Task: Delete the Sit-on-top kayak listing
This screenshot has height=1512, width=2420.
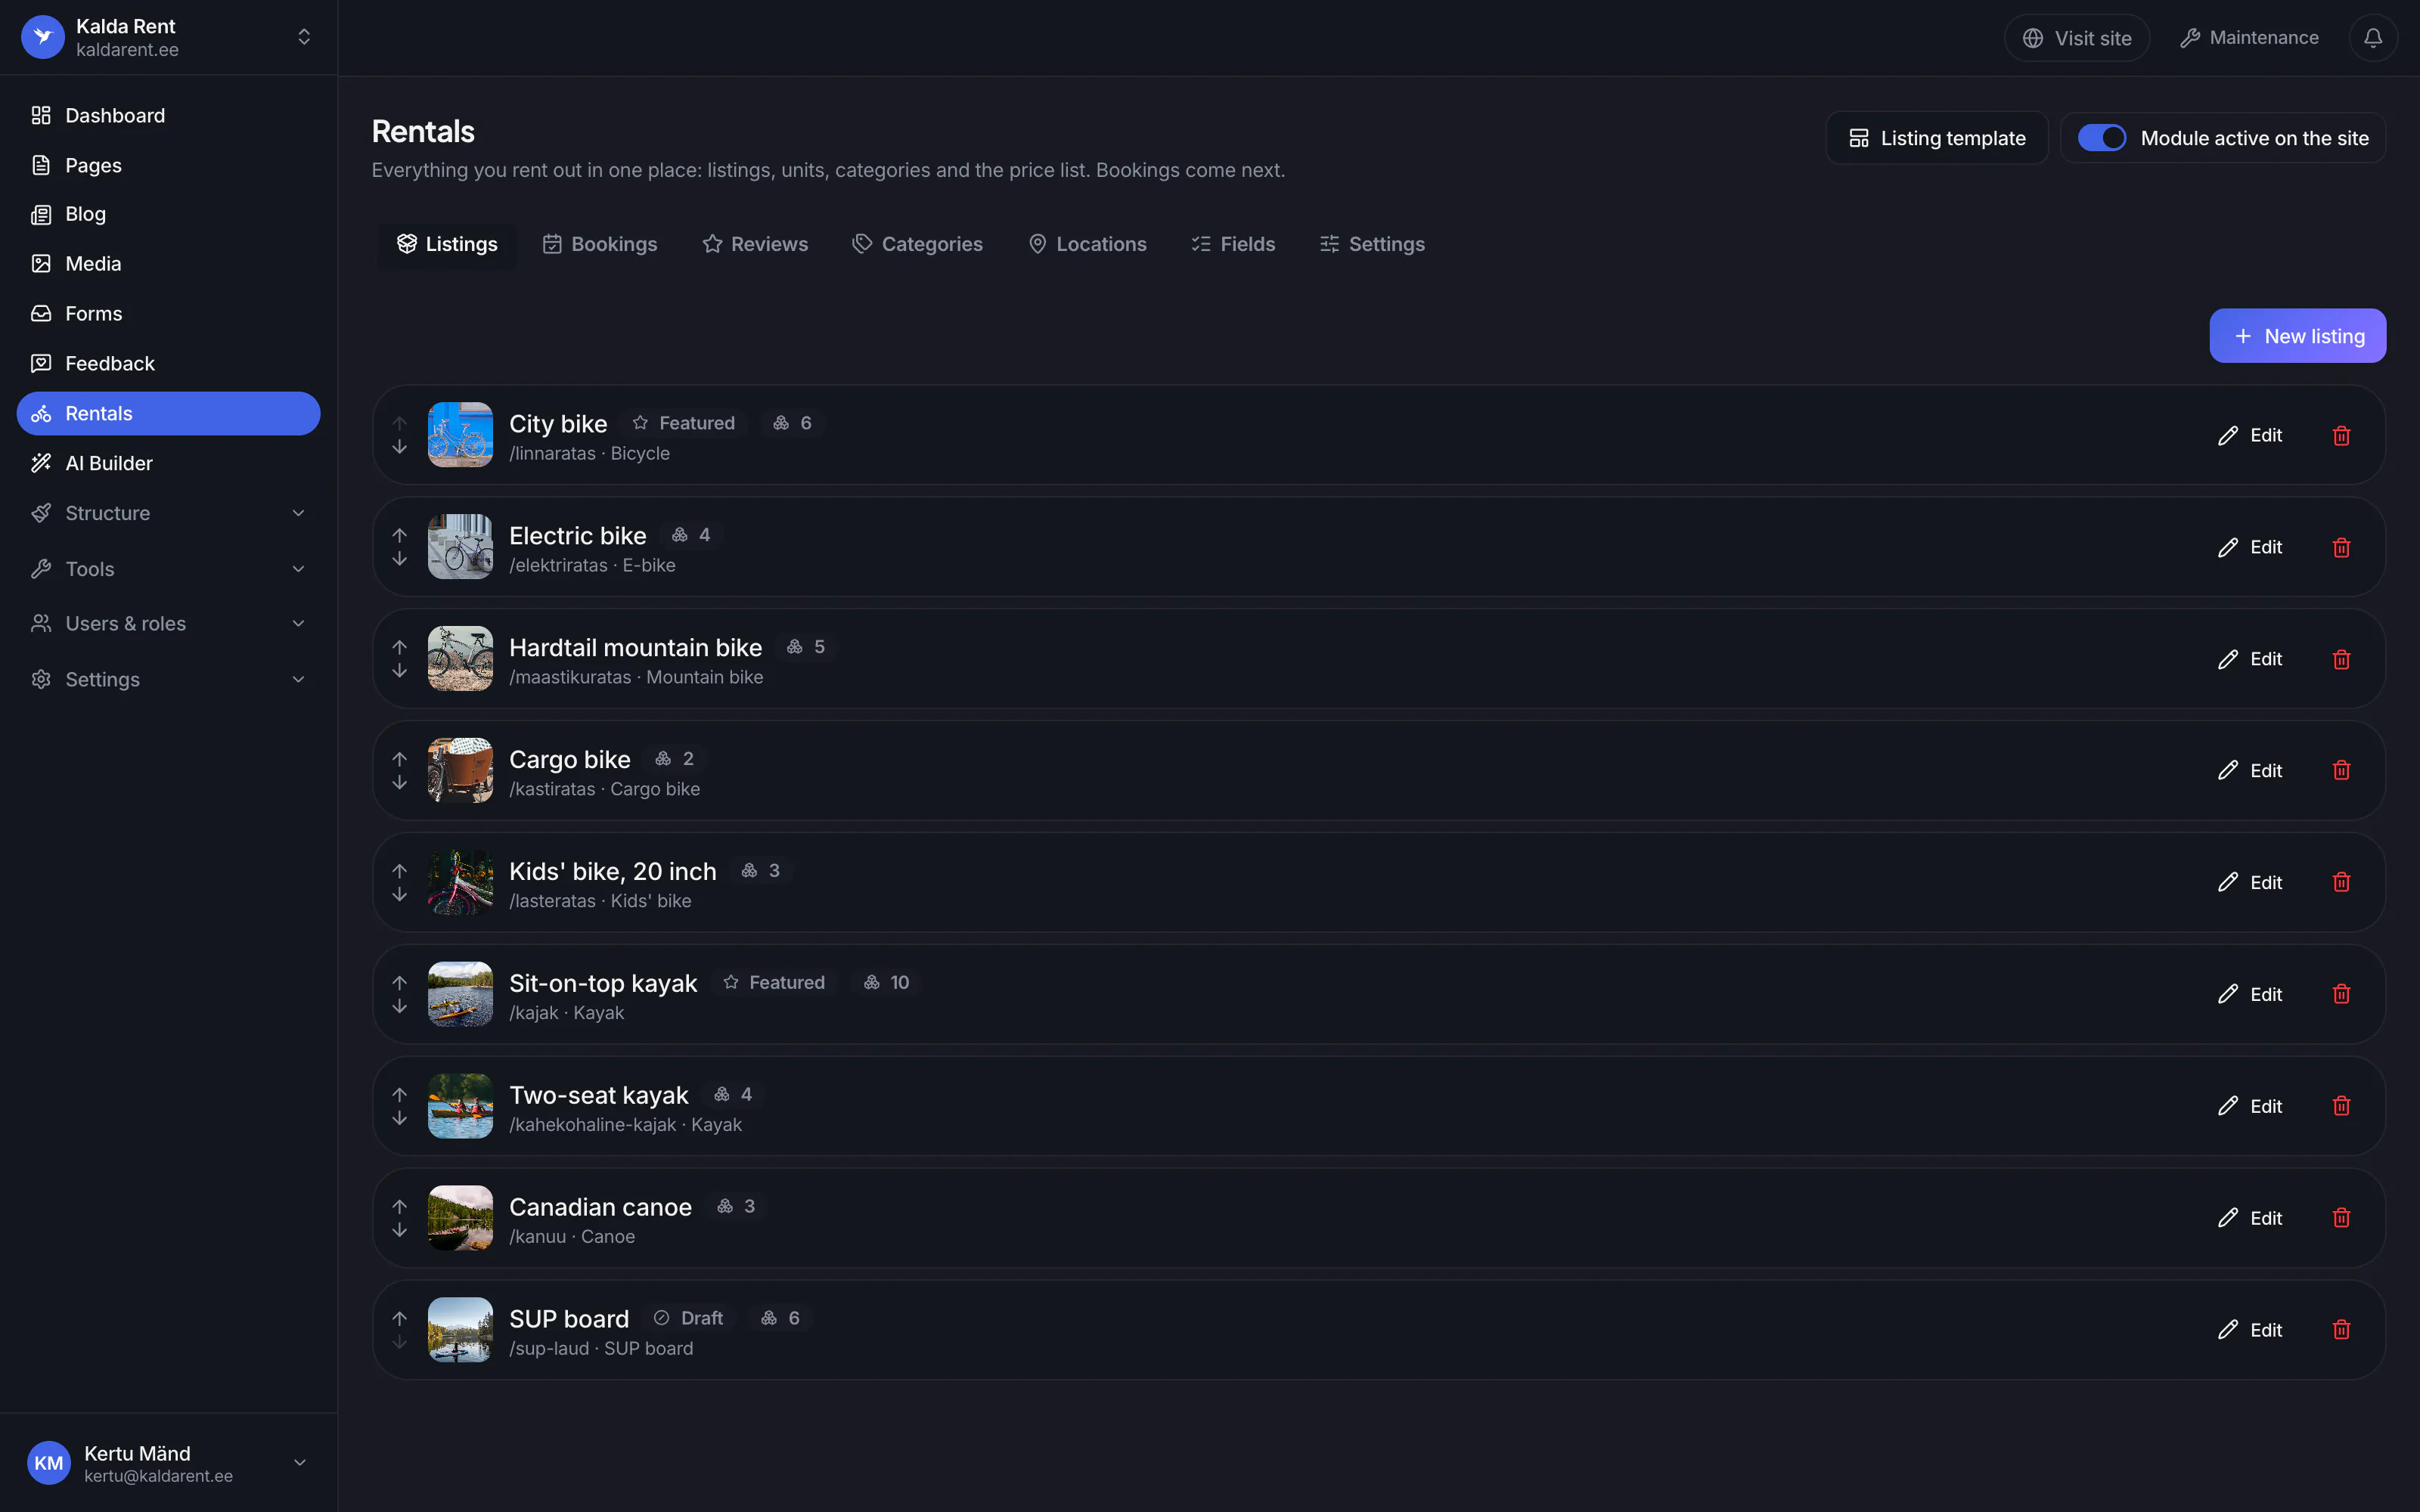Action: tap(2341, 994)
